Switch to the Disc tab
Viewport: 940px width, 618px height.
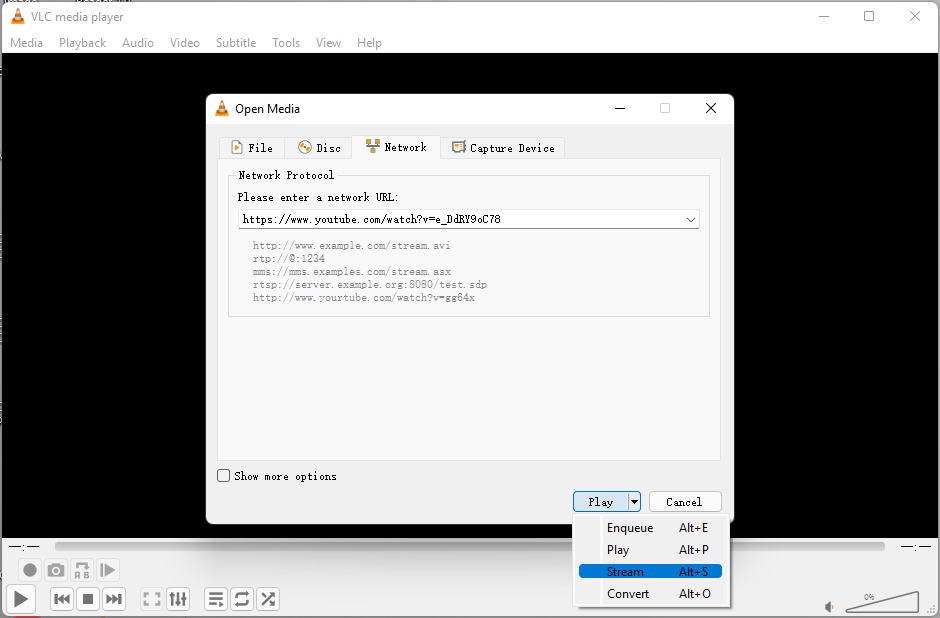319,147
